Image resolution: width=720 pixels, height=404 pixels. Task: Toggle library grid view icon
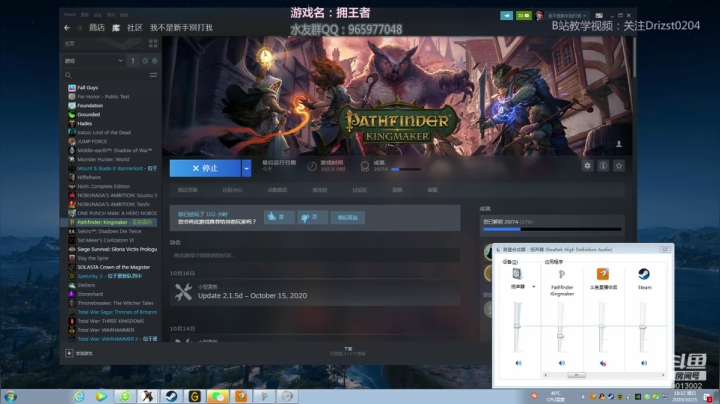click(153, 44)
